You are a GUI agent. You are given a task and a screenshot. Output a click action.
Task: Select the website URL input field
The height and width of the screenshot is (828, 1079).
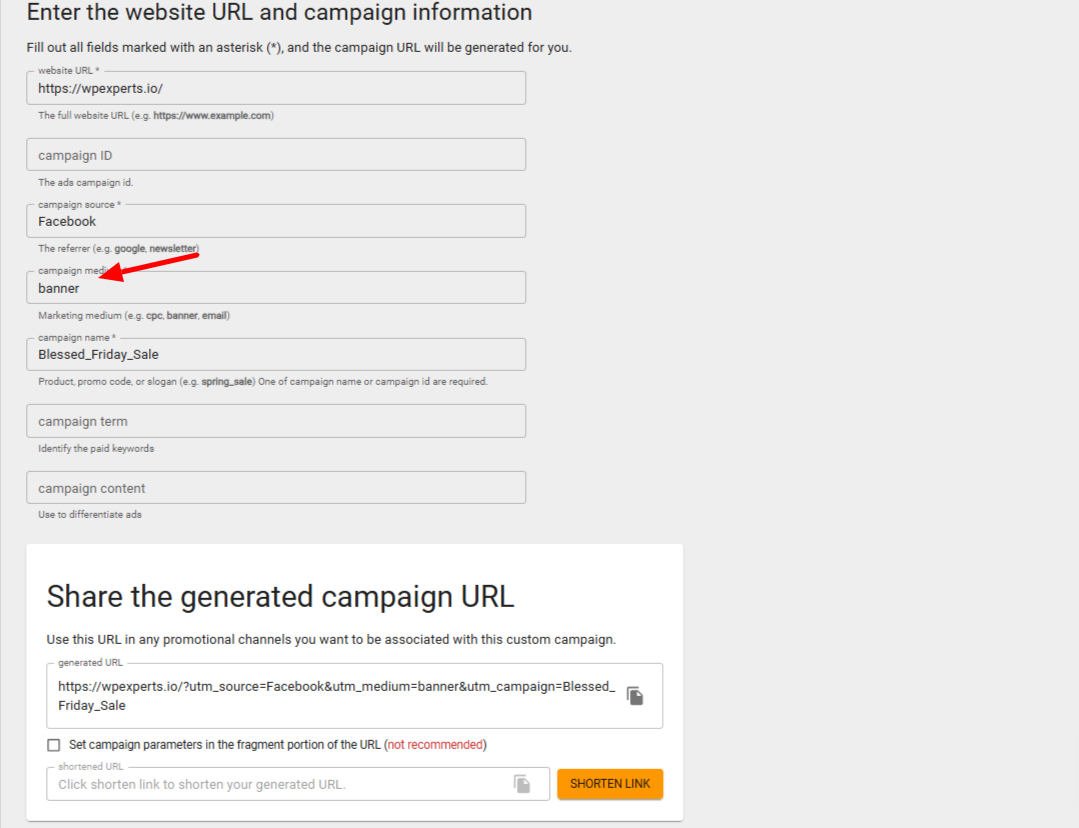(x=275, y=88)
